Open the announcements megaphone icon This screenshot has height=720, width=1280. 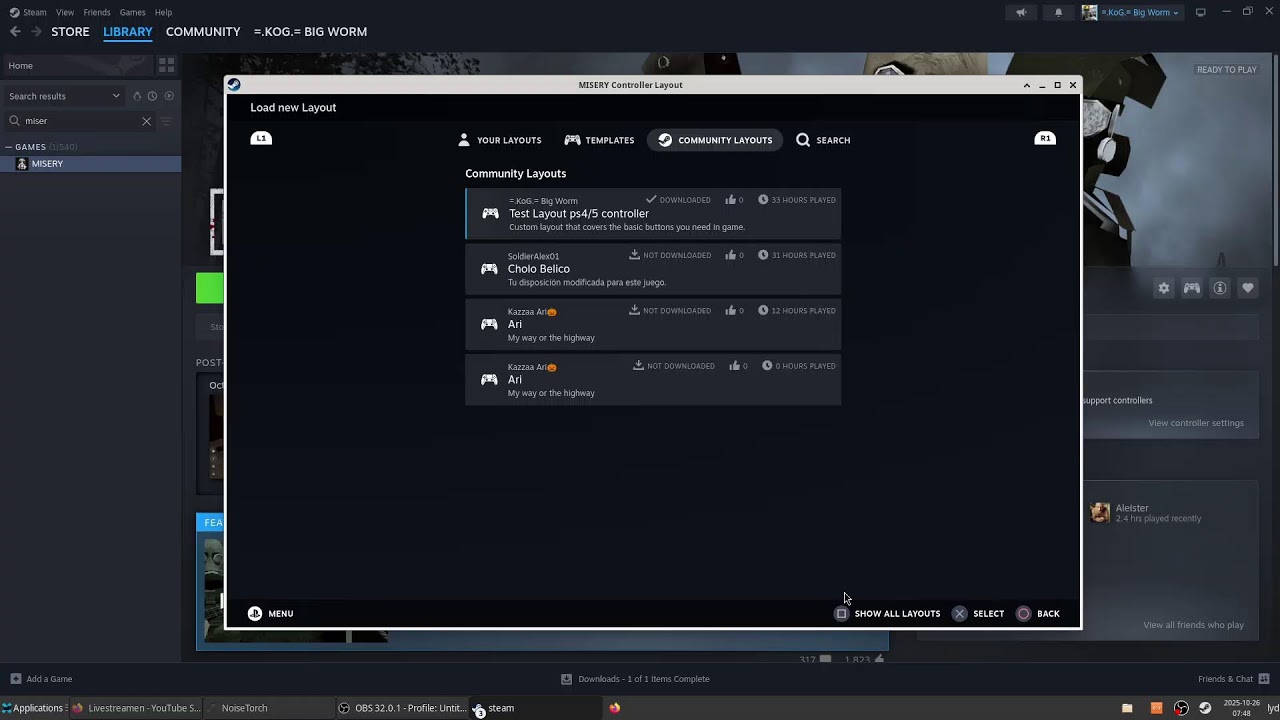(x=1021, y=12)
